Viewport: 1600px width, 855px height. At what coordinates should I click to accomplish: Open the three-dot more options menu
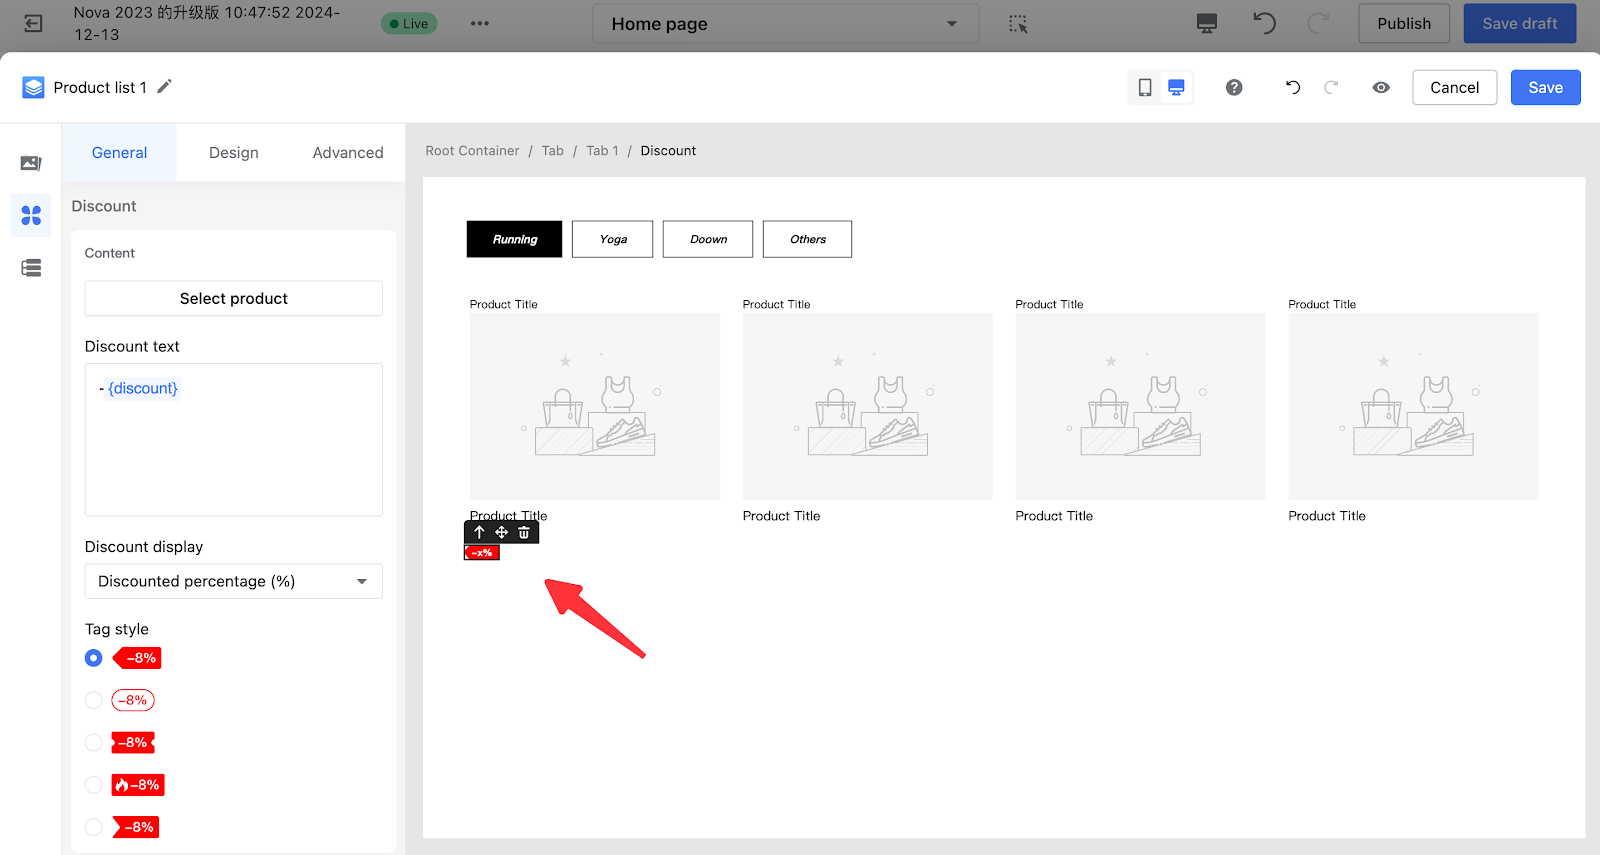coord(480,24)
